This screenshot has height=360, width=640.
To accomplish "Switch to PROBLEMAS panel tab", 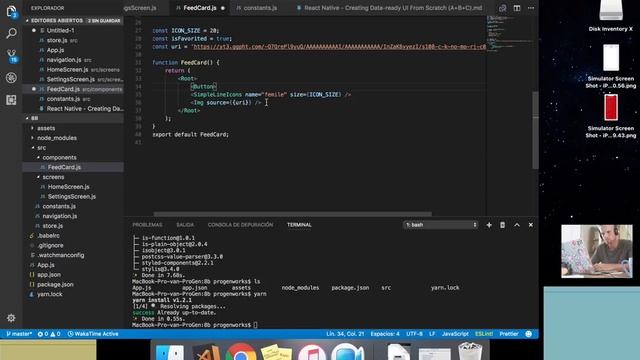I will click(147, 225).
